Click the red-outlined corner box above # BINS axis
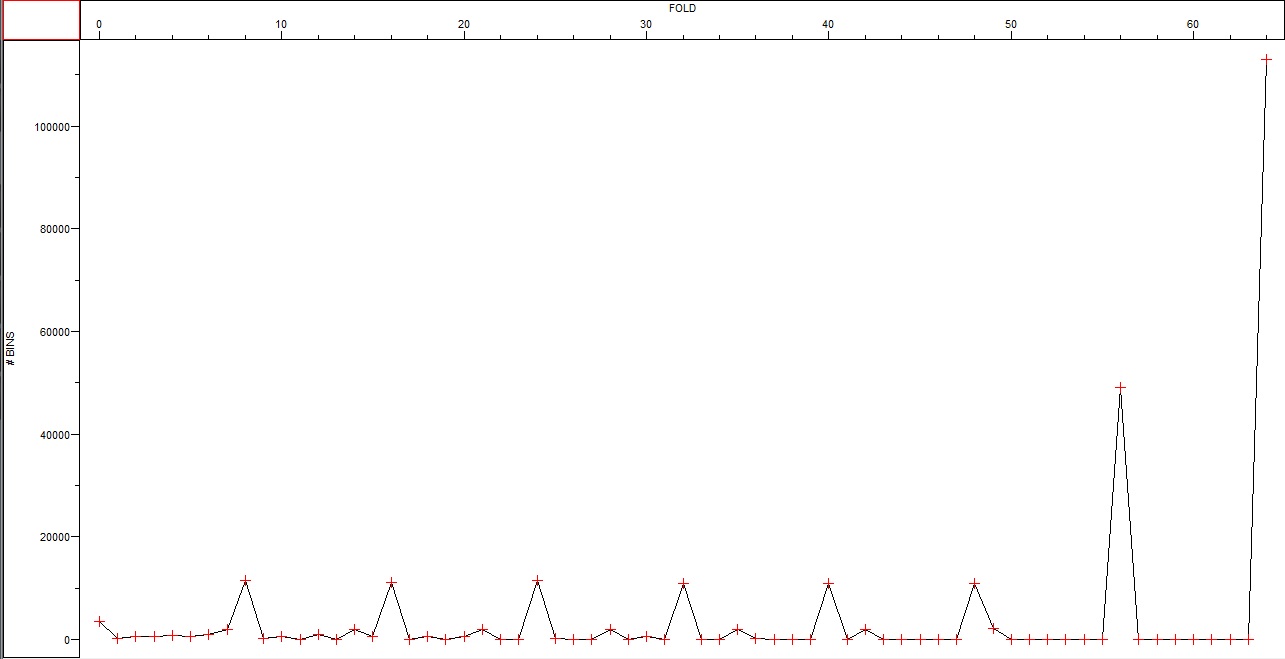 (x=41, y=20)
